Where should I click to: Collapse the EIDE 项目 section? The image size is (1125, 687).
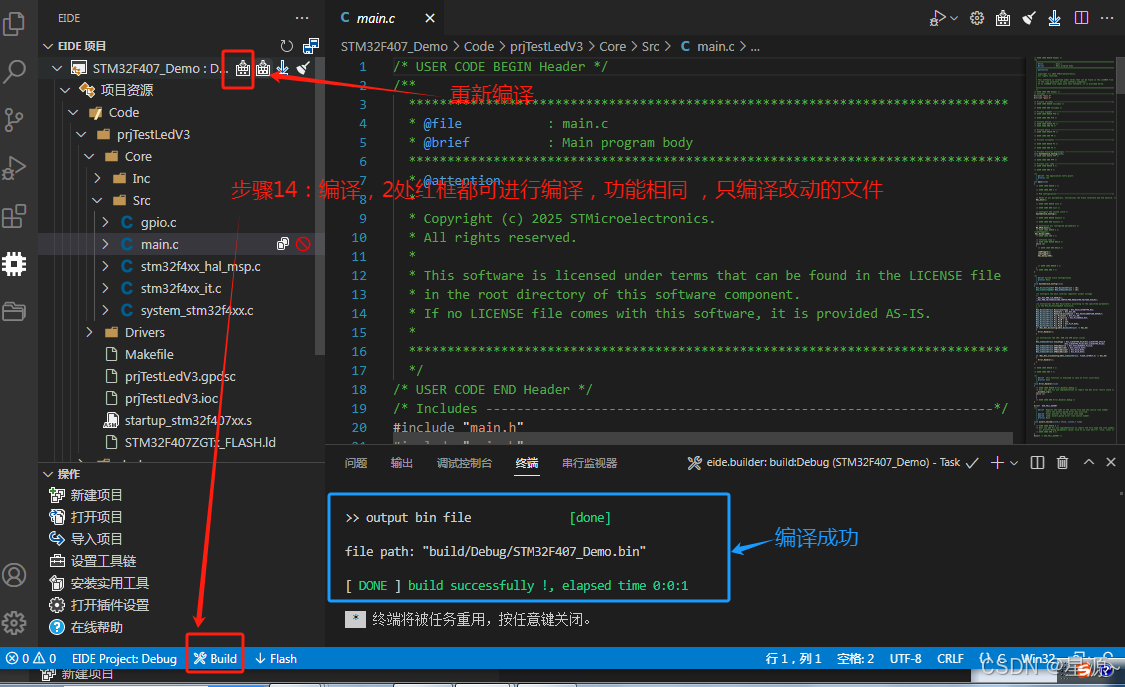(x=47, y=46)
